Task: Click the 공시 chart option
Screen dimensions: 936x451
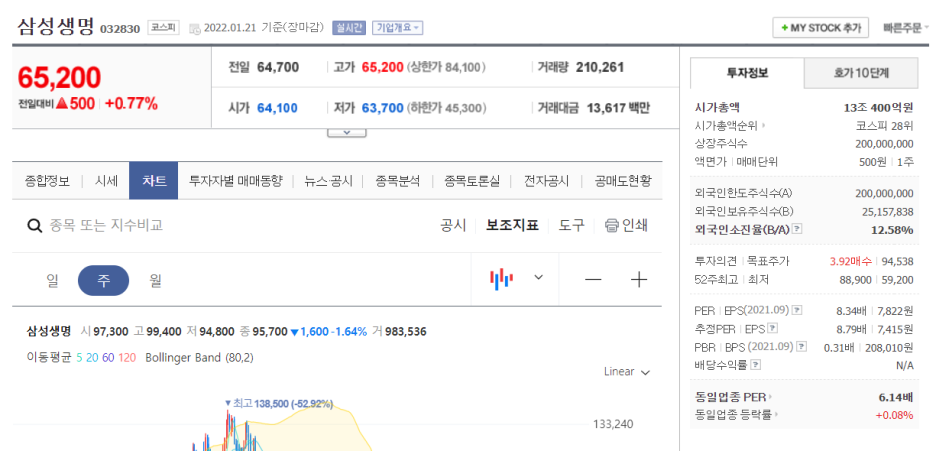Action: [x=453, y=226]
